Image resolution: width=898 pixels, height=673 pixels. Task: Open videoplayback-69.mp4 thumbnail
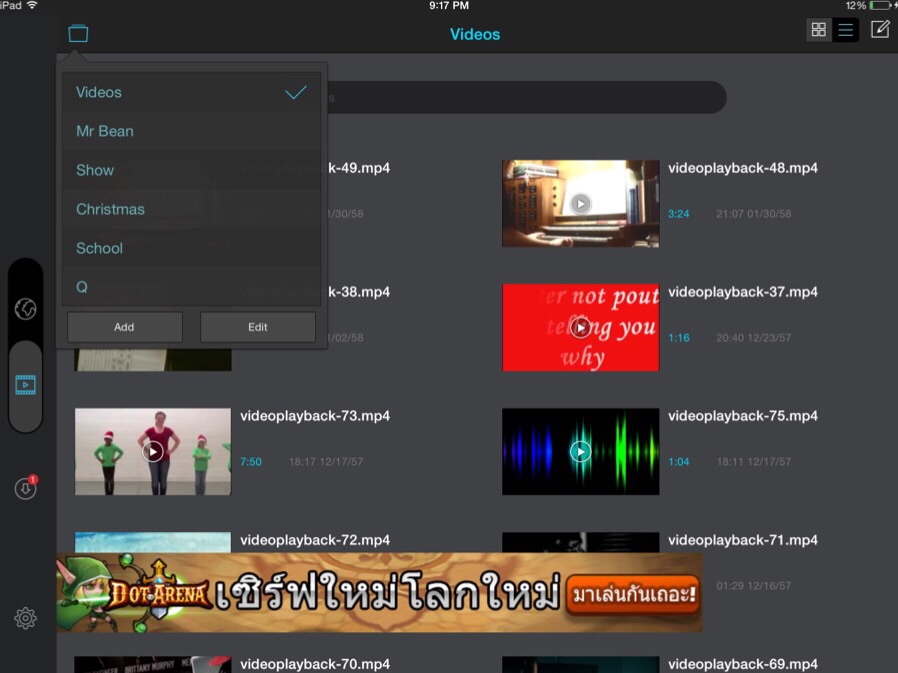[x=581, y=664]
